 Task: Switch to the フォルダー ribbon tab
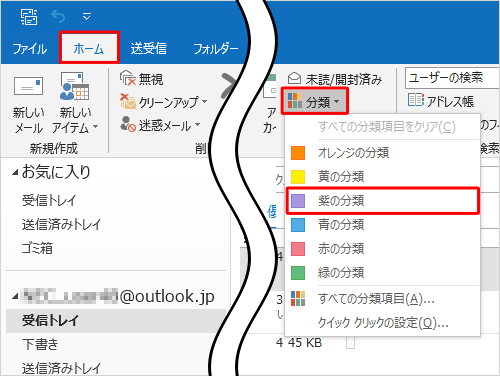pyautogui.click(x=216, y=49)
